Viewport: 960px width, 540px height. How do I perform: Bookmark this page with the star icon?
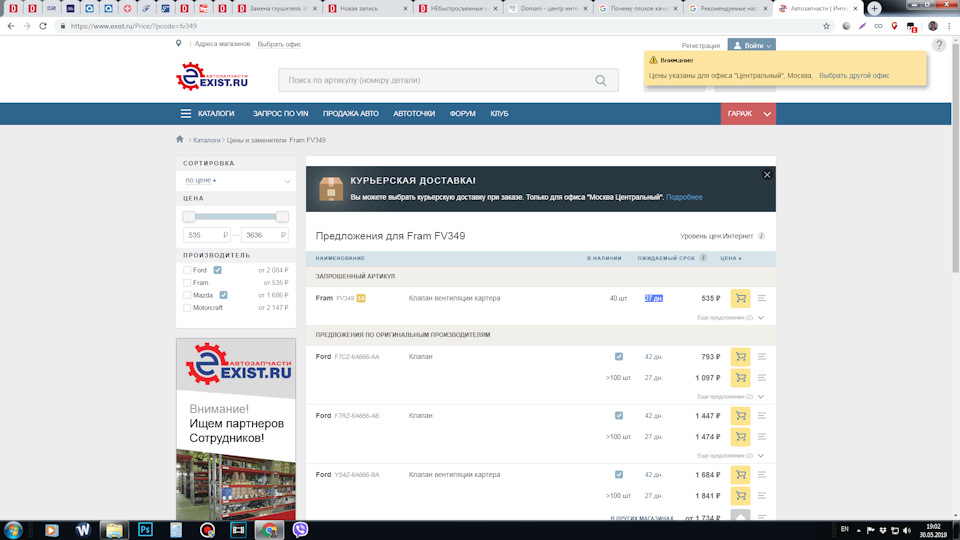click(x=826, y=26)
